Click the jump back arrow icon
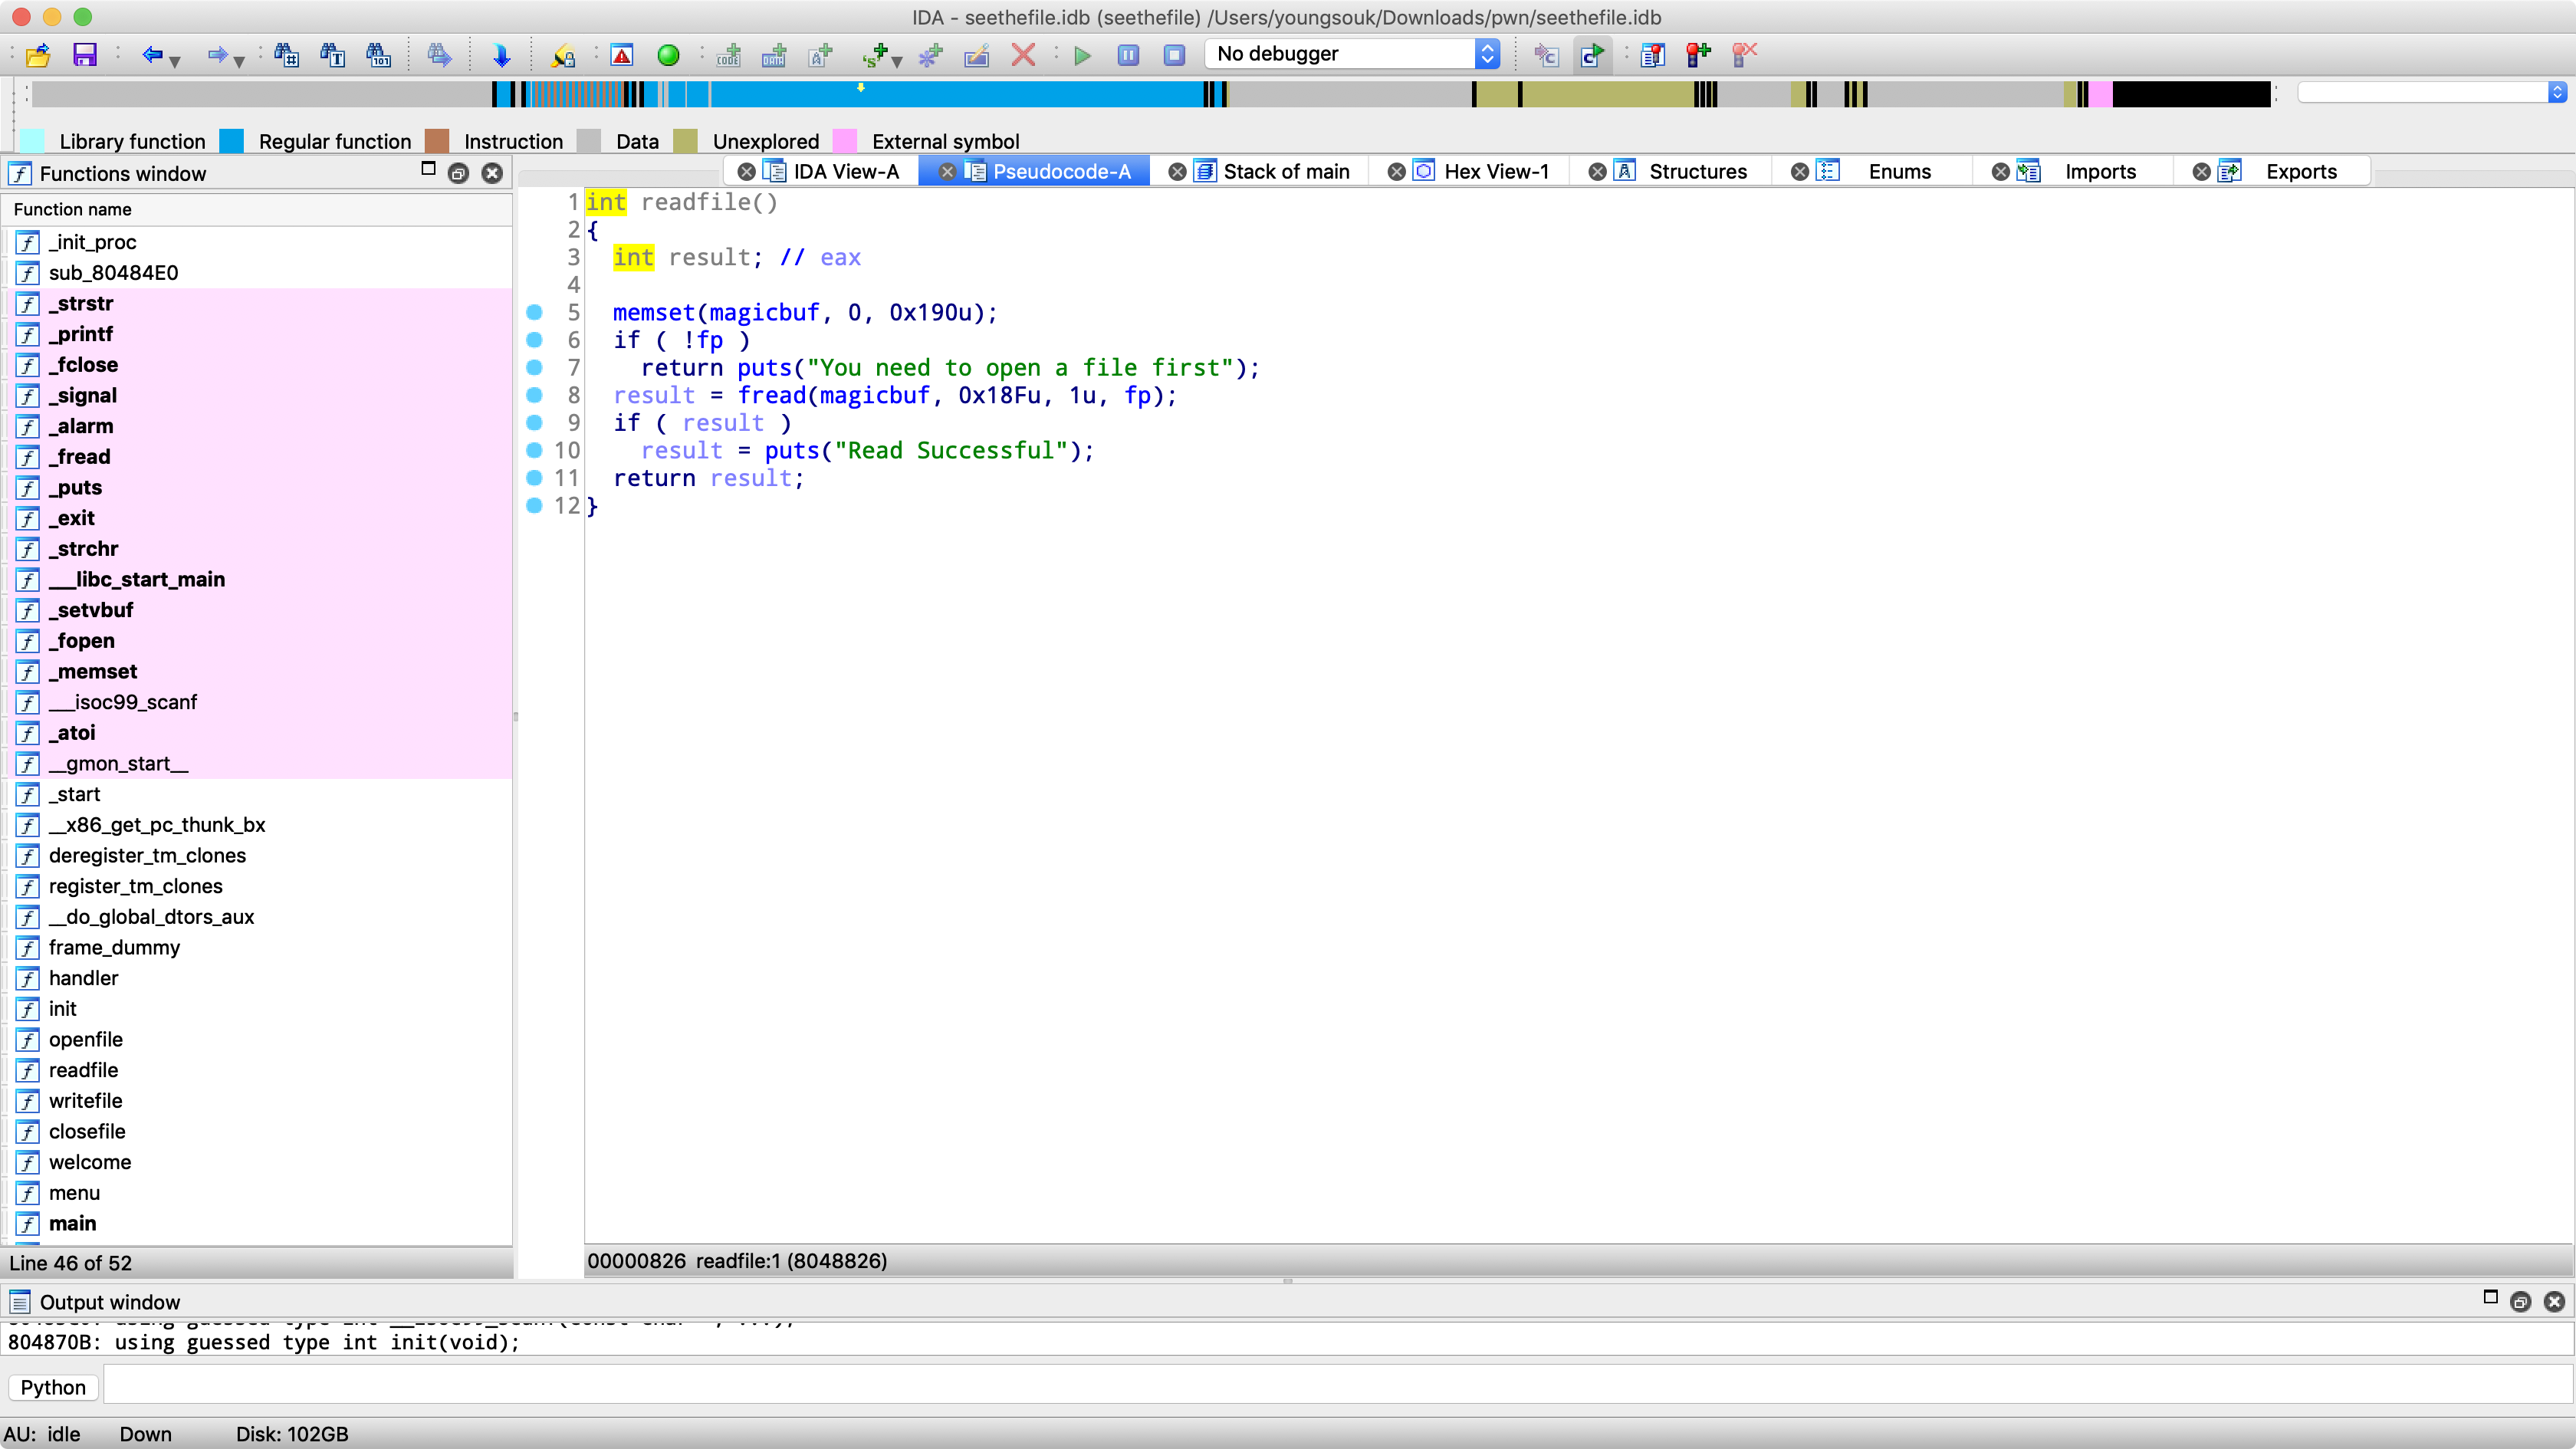 151,55
